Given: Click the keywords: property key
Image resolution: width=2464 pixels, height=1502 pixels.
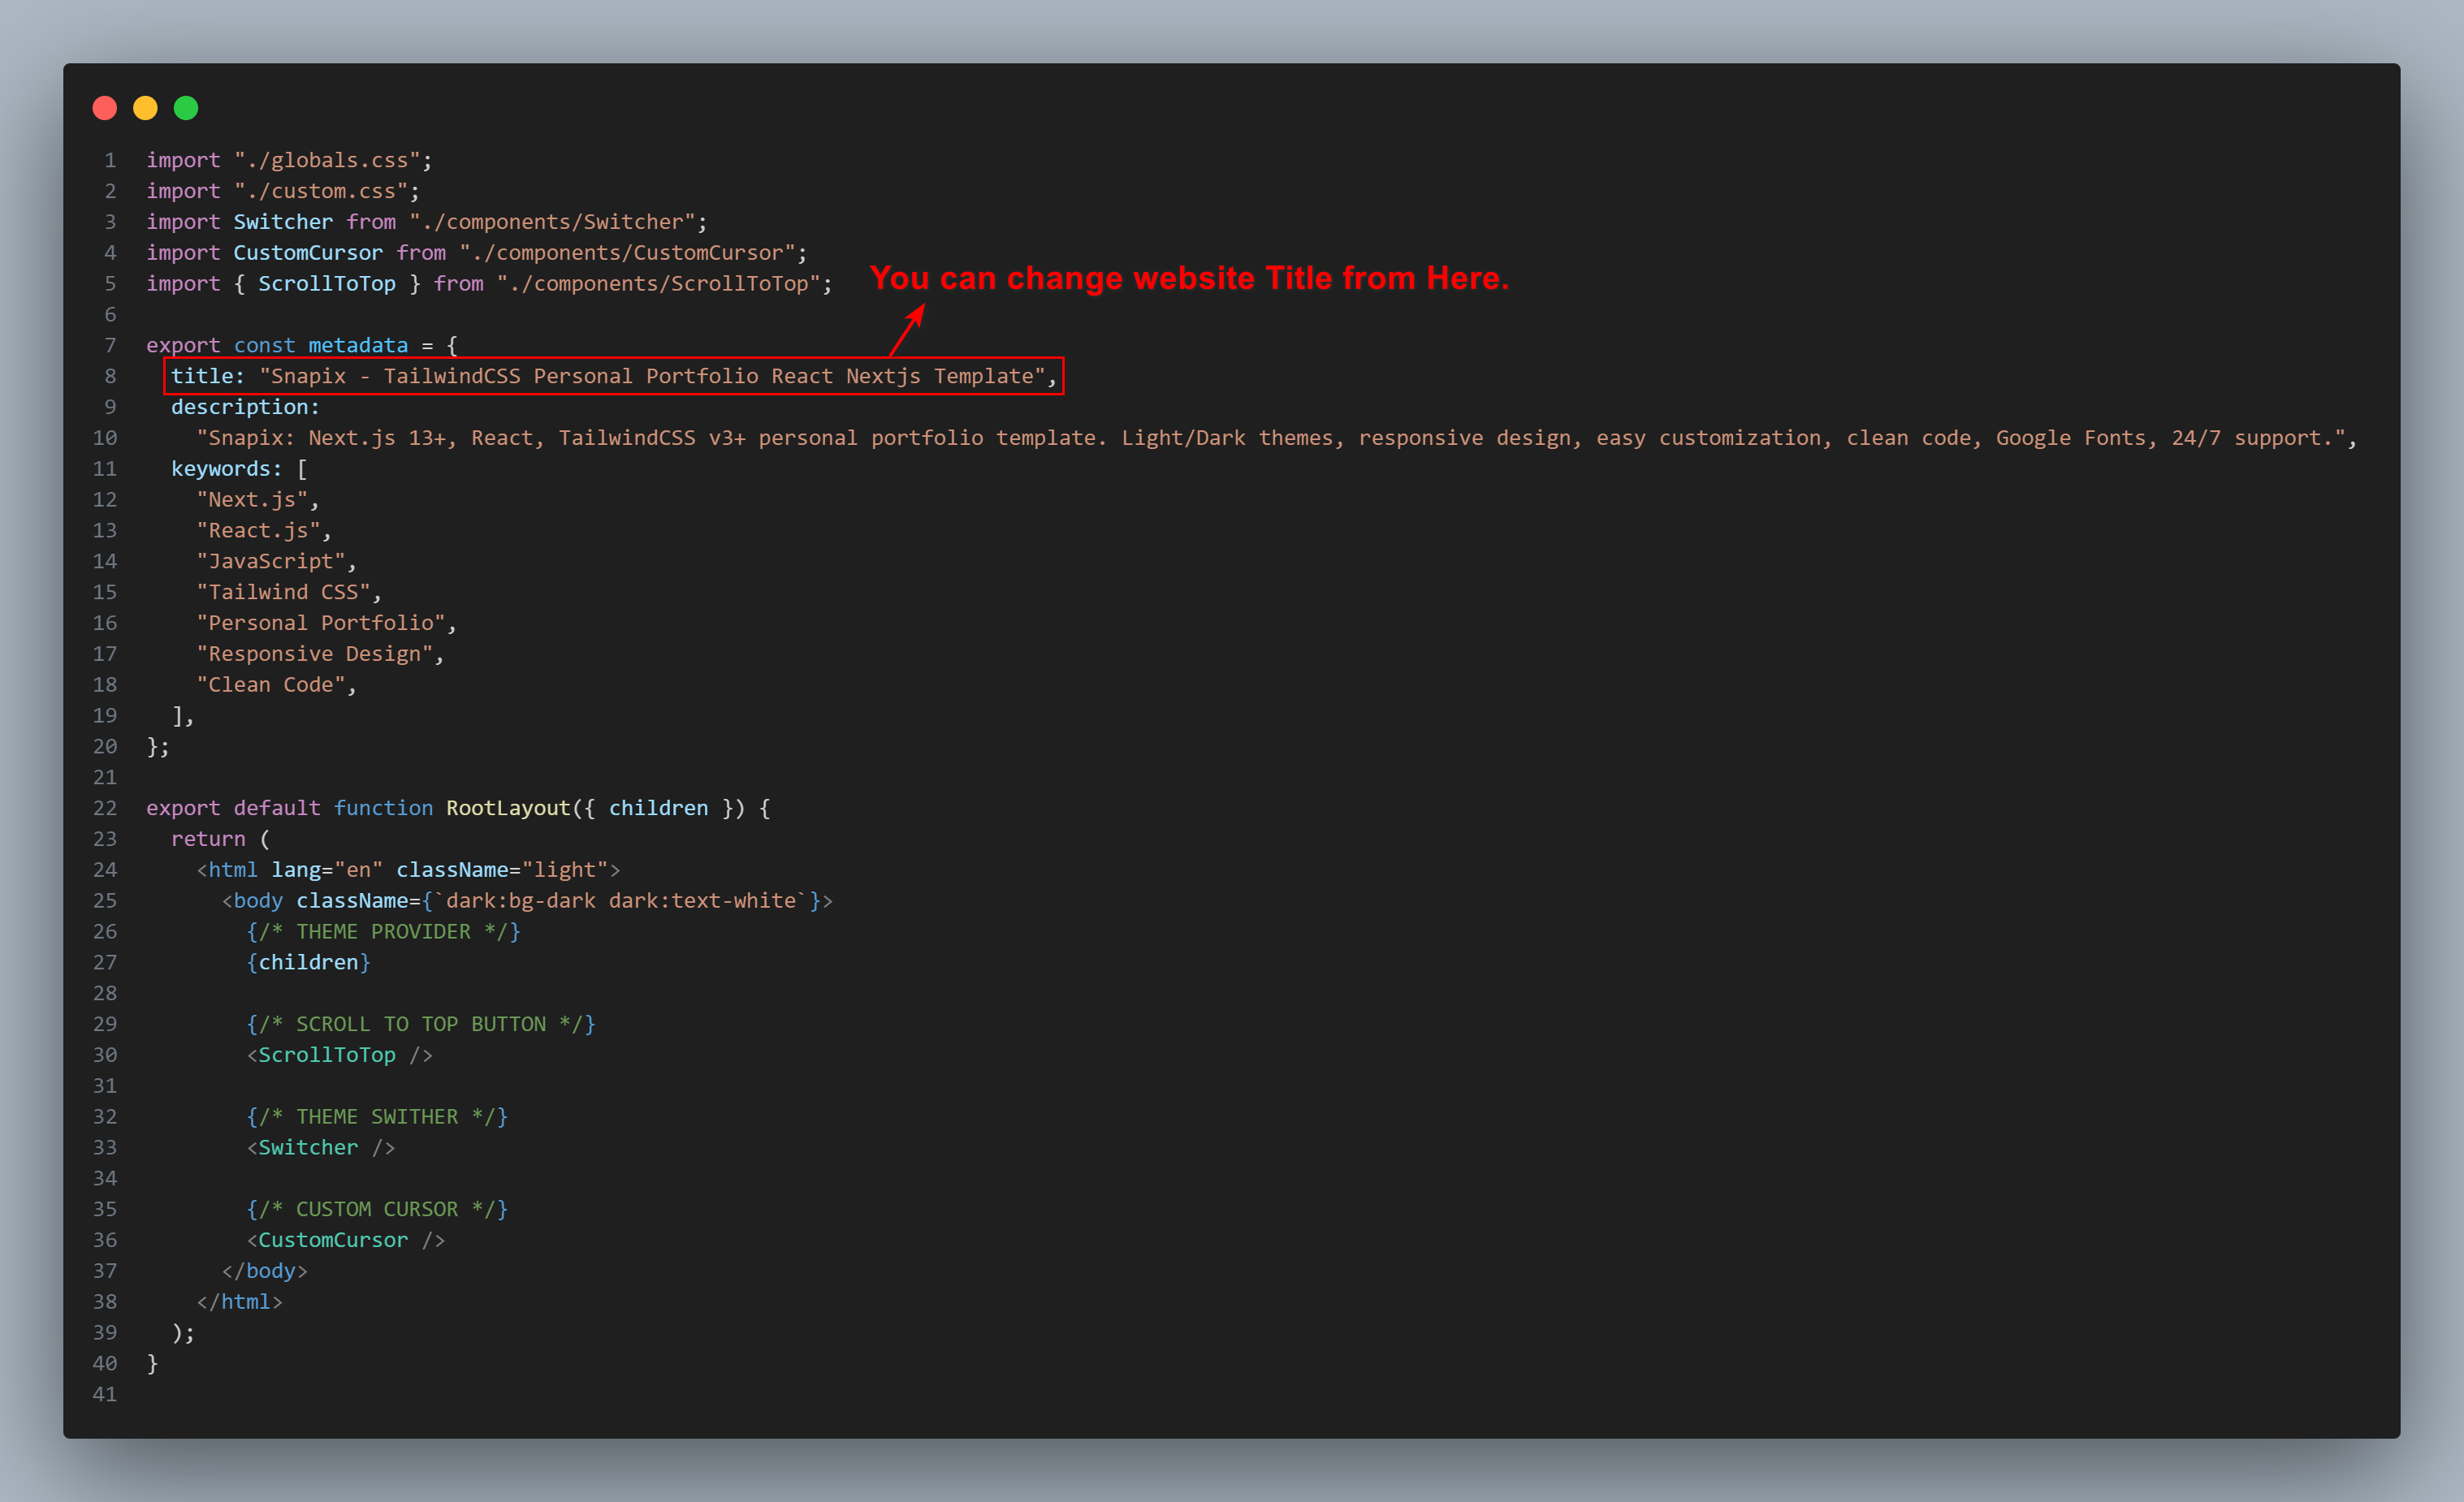Looking at the screenshot, I should pos(227,469).
